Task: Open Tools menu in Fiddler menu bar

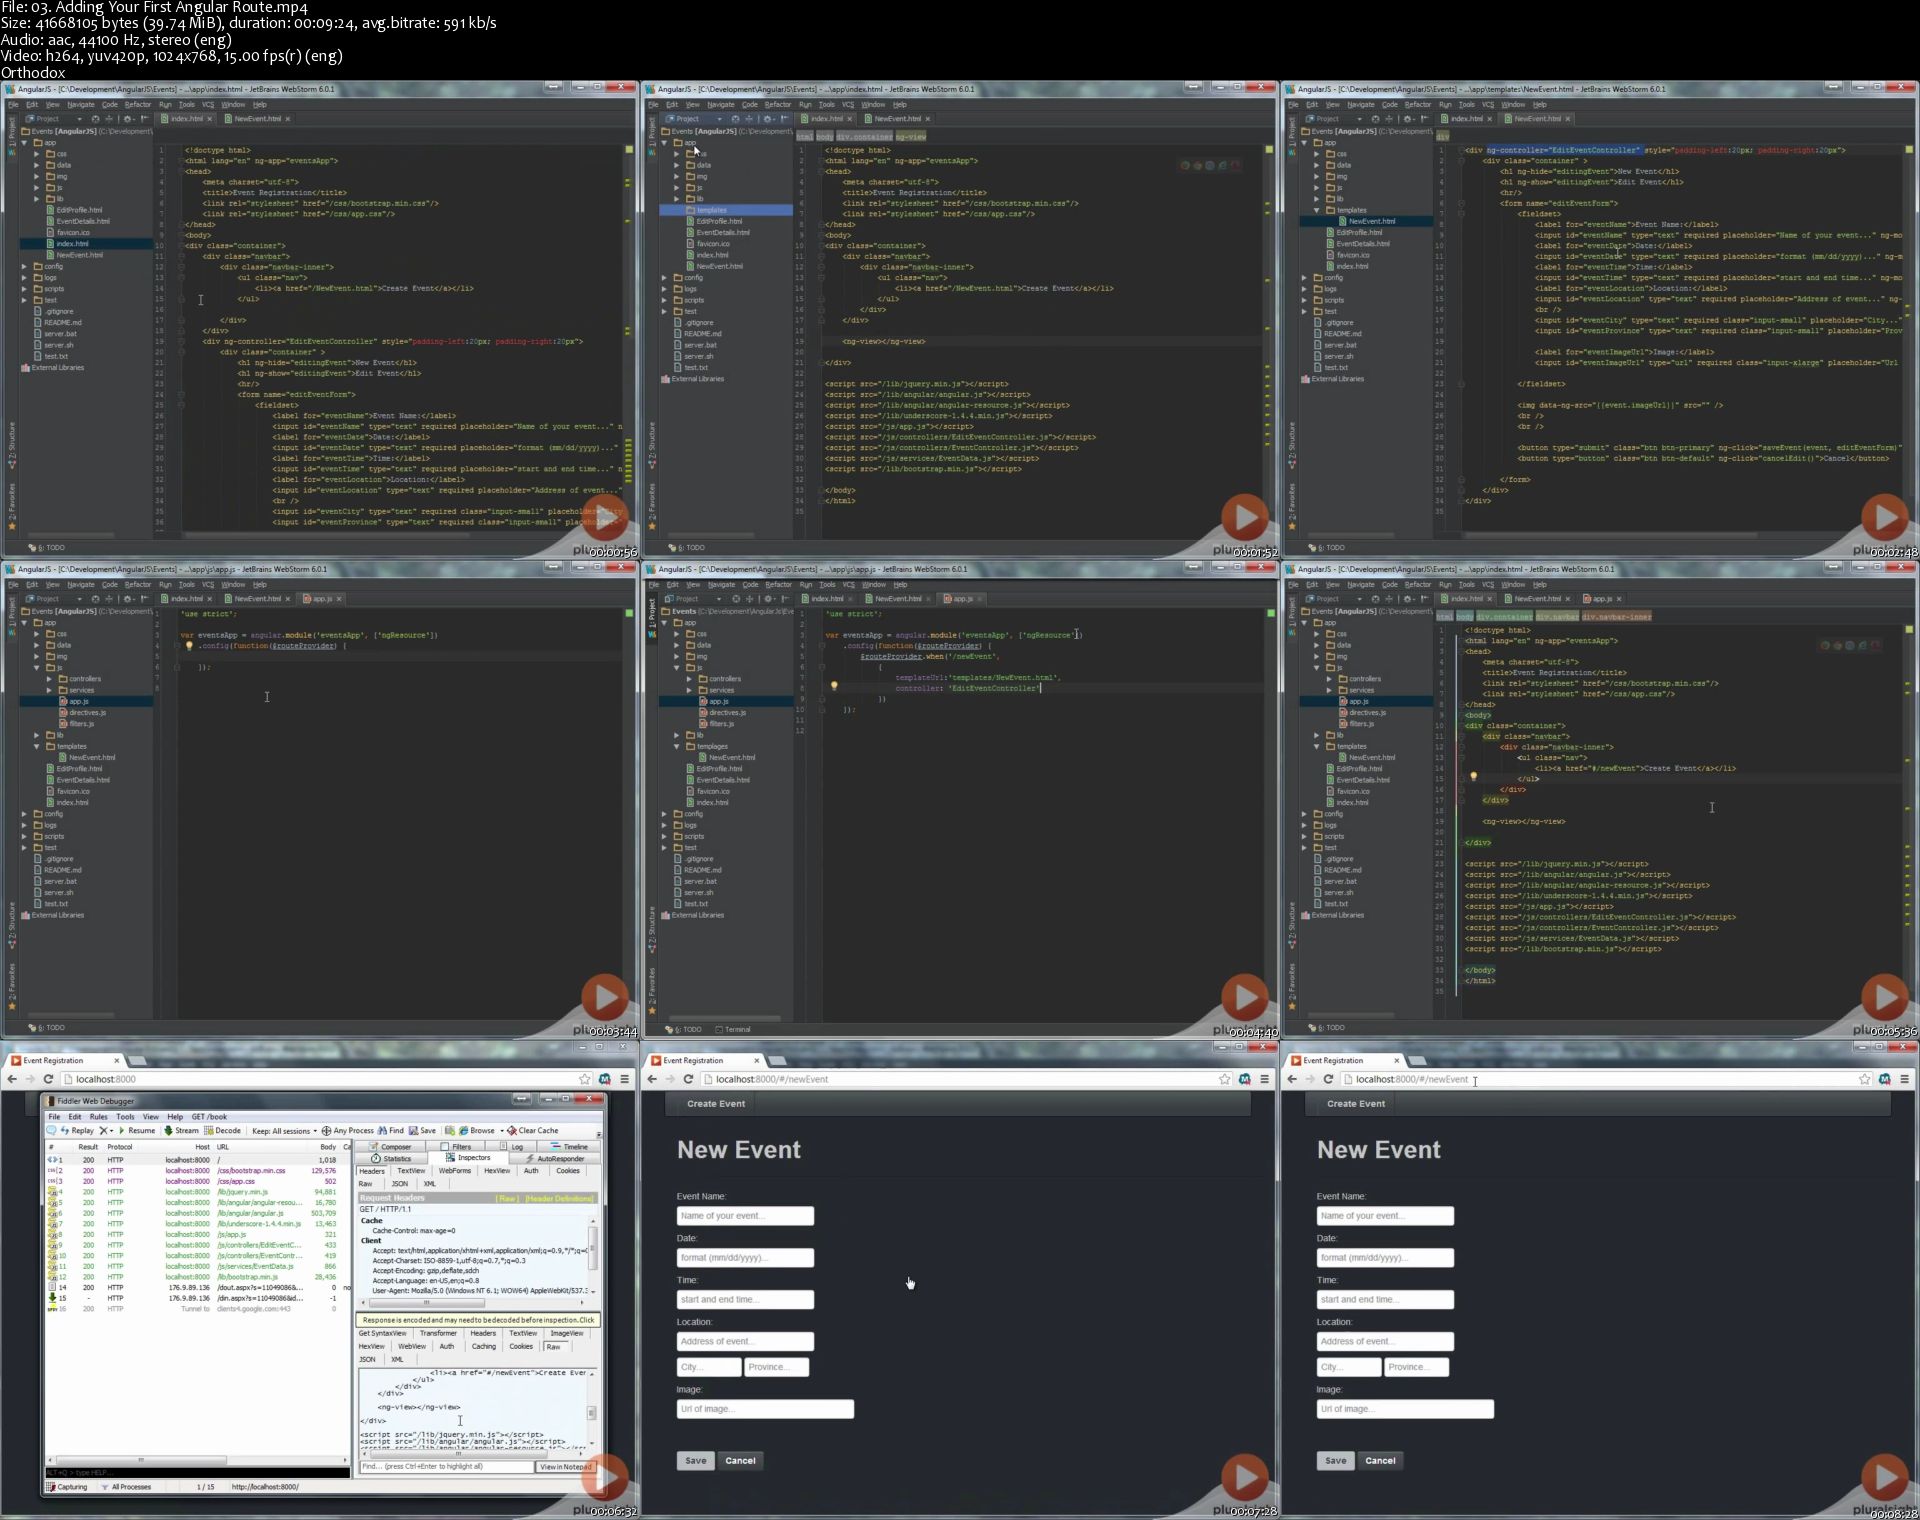Action: pos(125,1117)
